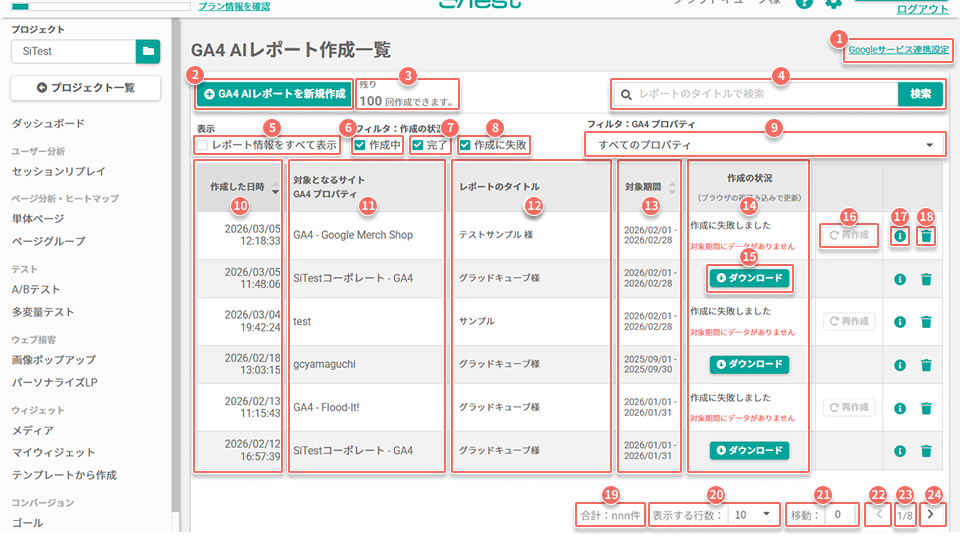Image resolution: width=960 pixels, height=536 pixels.
Task: Click テストサンプル 様 report title
Action: point(496,235)
